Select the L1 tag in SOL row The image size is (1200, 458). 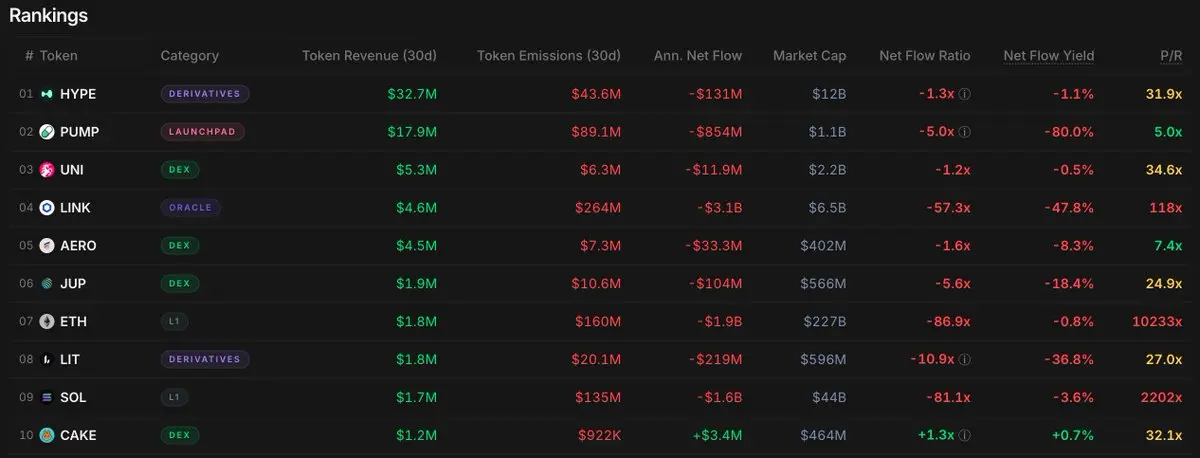pyautogui.click(x=176, y=398)
